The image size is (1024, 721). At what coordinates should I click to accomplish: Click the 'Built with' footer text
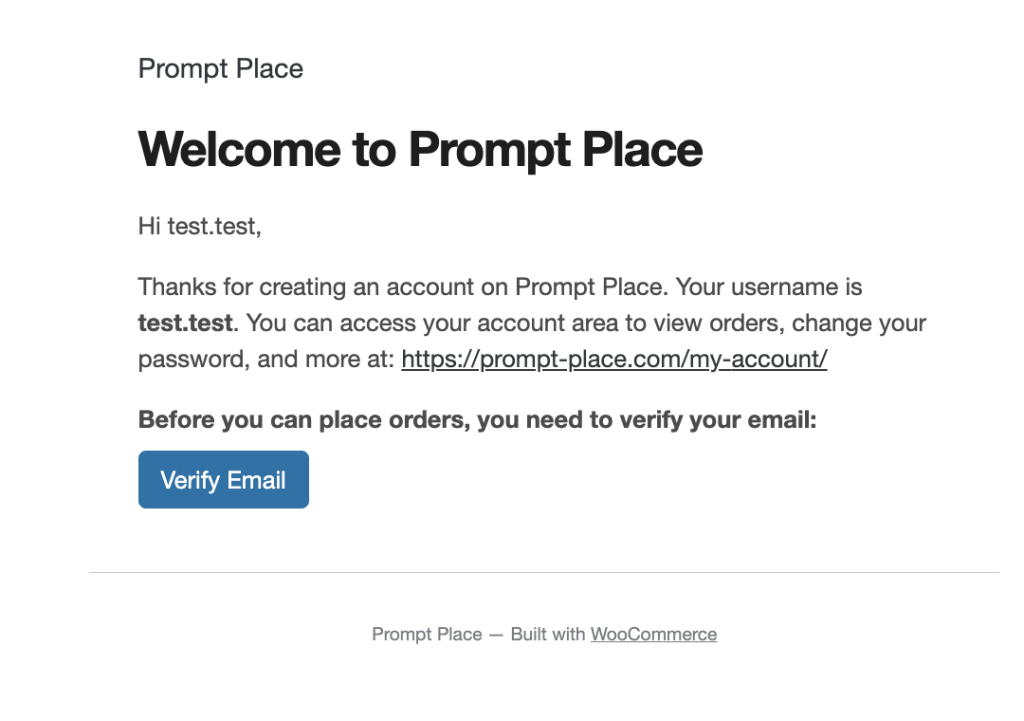547,634
